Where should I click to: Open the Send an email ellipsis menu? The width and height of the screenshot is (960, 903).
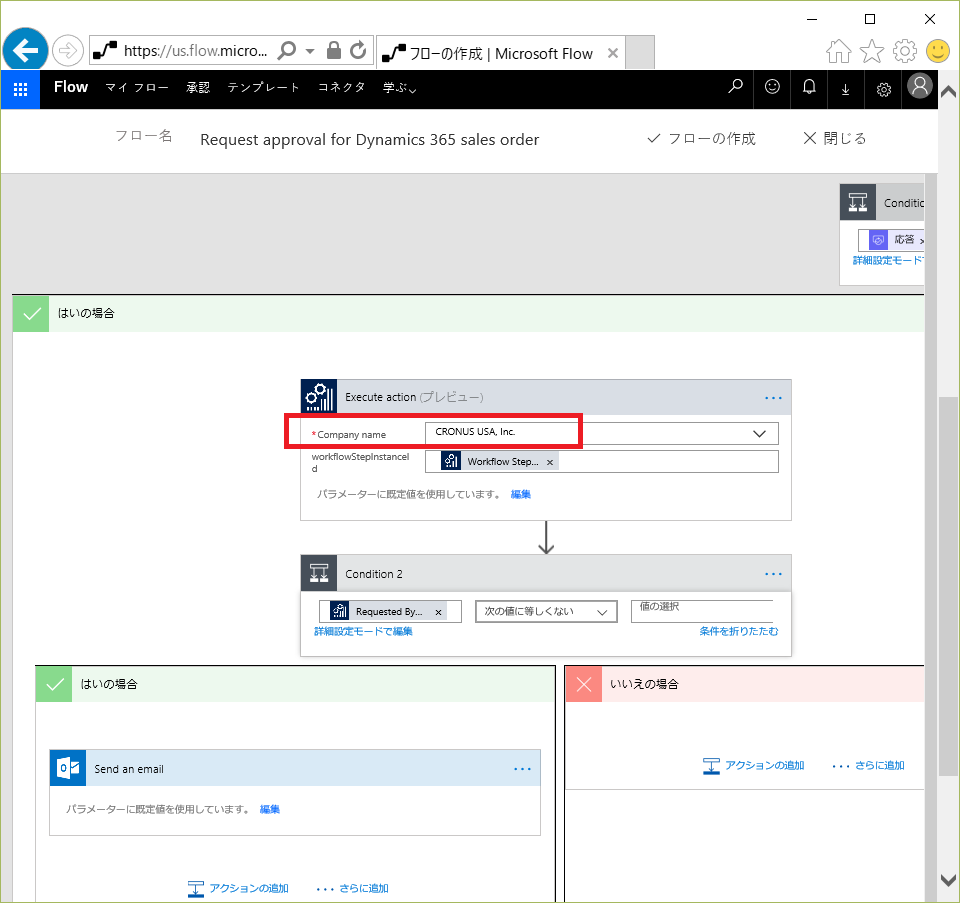tap(522, 769)
